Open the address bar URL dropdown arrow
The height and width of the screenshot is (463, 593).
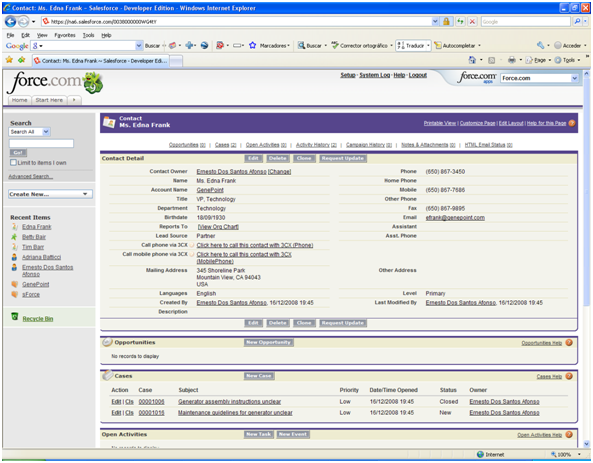435,22
